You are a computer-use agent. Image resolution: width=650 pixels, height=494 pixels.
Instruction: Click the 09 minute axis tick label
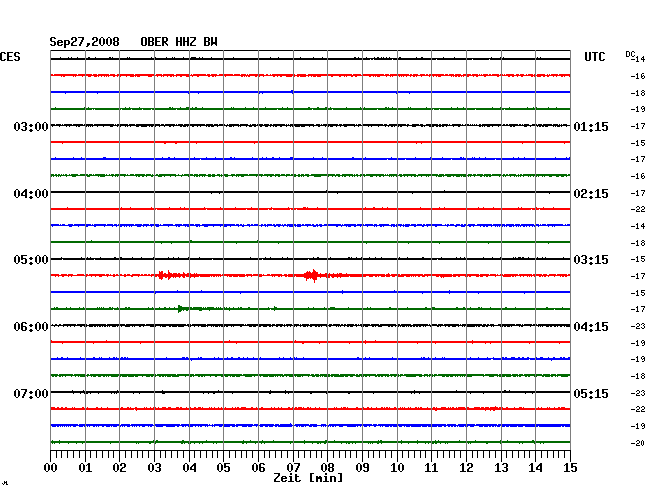point(362,467)
